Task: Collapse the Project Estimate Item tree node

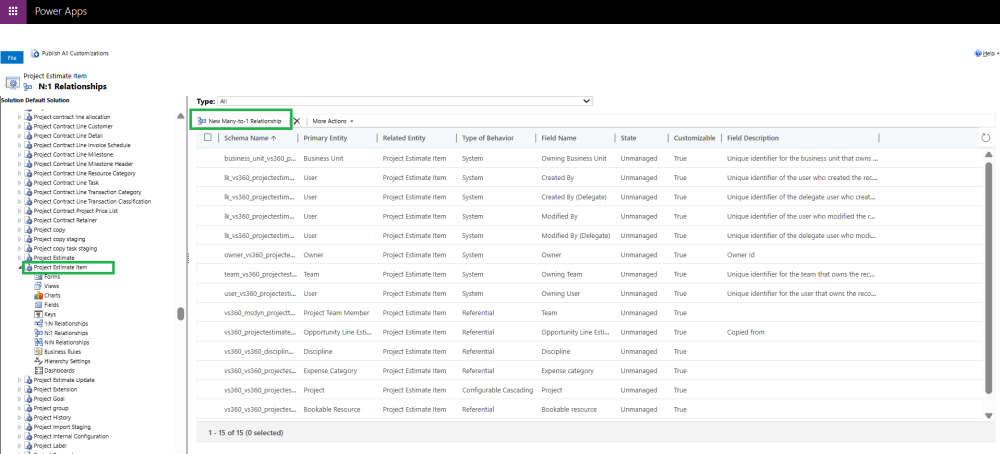Action: pos(20,267)
